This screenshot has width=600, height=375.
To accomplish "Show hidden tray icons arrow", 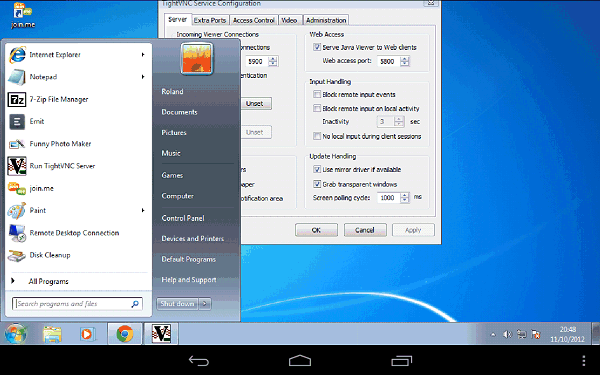I will (493, 334).
